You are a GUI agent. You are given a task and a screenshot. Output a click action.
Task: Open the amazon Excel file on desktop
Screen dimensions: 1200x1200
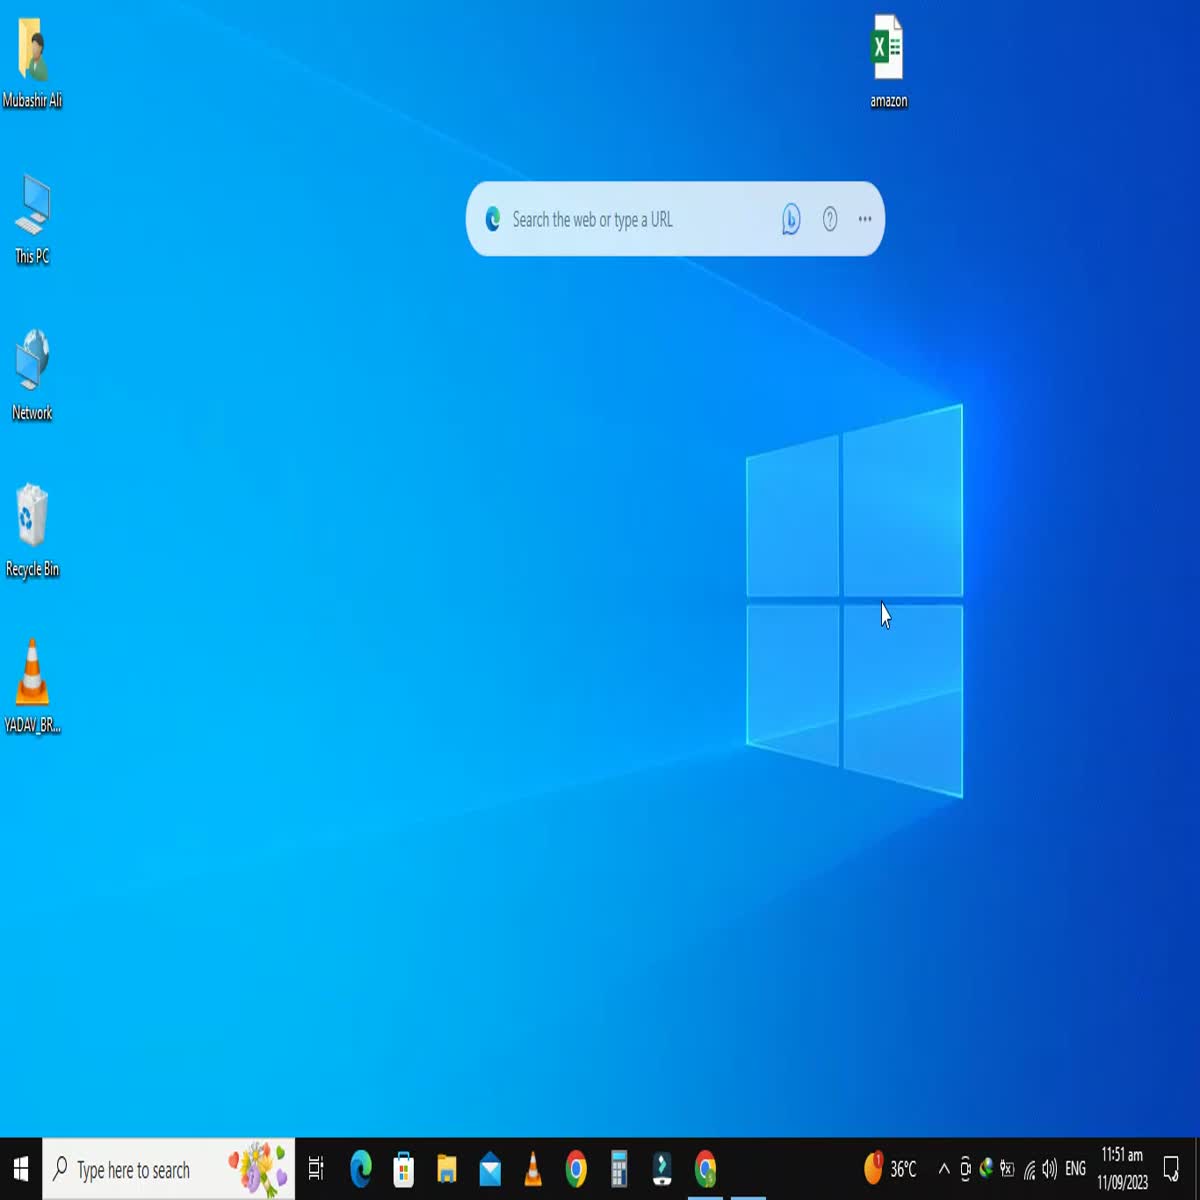coord(887,50)
